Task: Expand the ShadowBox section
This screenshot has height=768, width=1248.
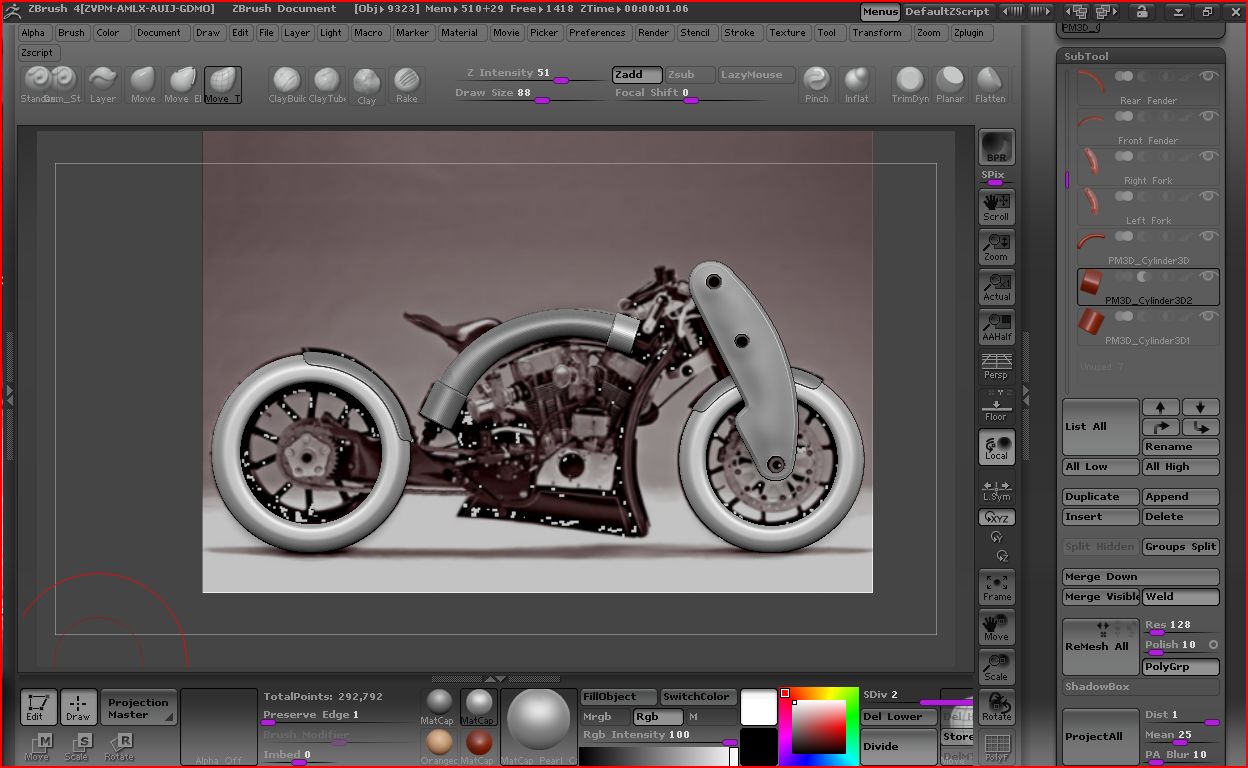Action: point(1097,687)
